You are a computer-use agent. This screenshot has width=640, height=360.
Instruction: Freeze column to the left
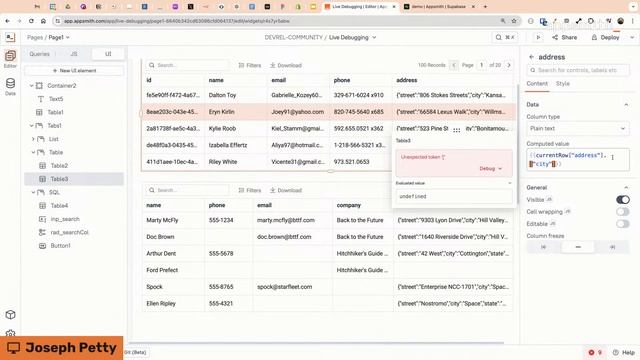click(543, 247)
